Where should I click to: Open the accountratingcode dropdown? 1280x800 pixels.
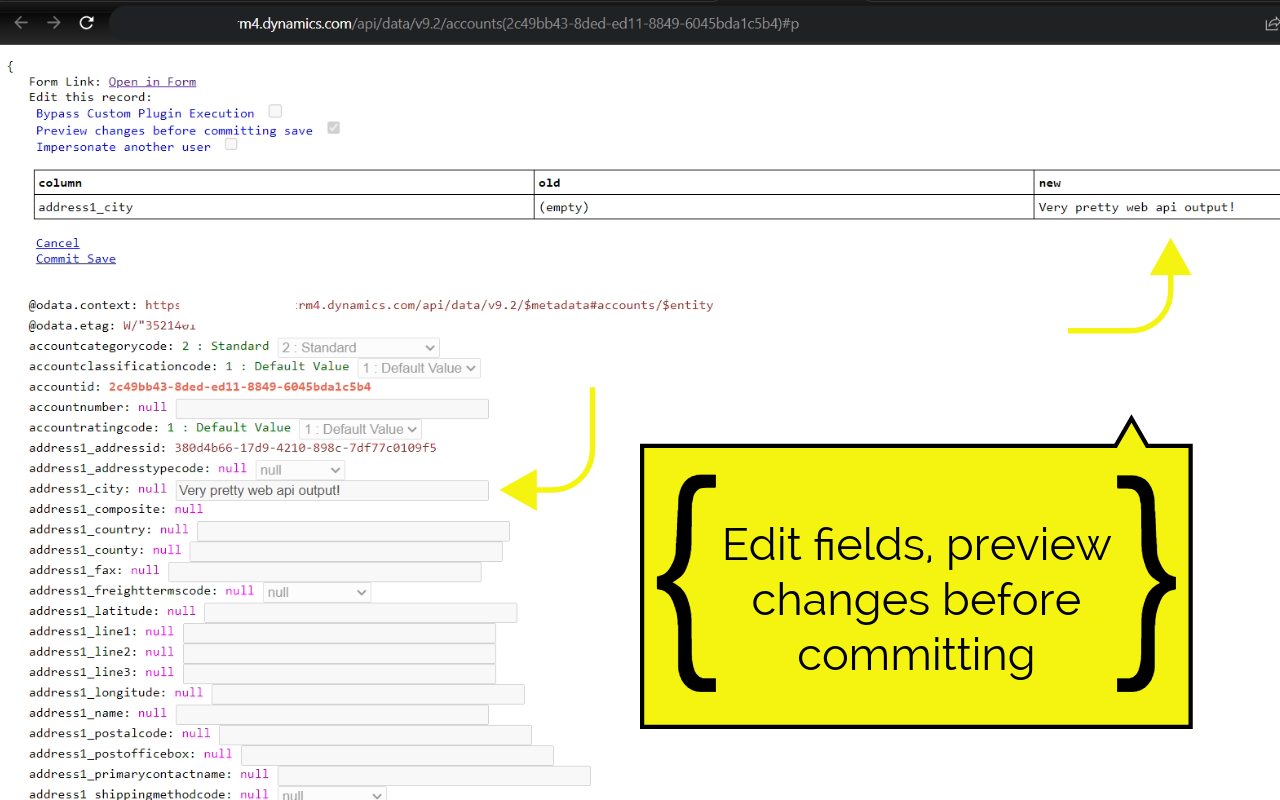tap(360, 429)
